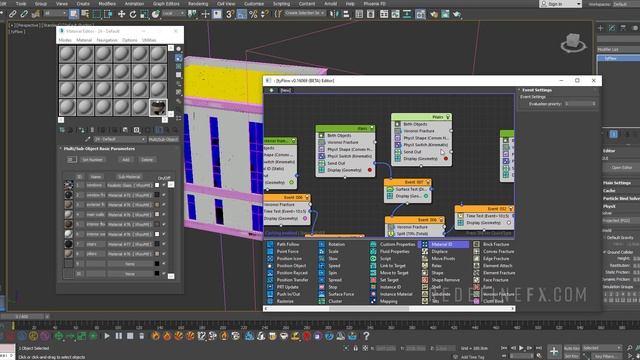Click Play Animation in bottom controls
640x360 pixels.
point(521,348)
